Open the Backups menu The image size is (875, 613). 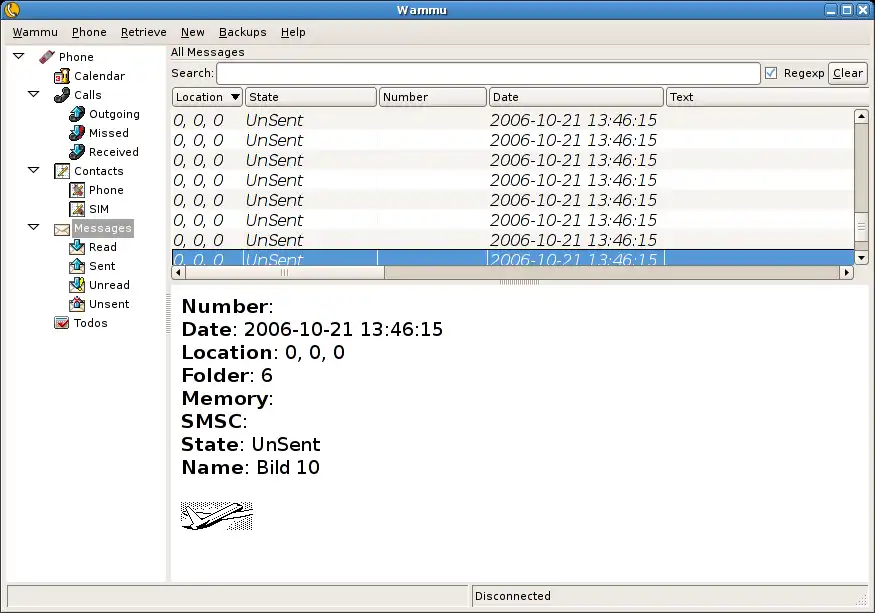click(242, 32)
